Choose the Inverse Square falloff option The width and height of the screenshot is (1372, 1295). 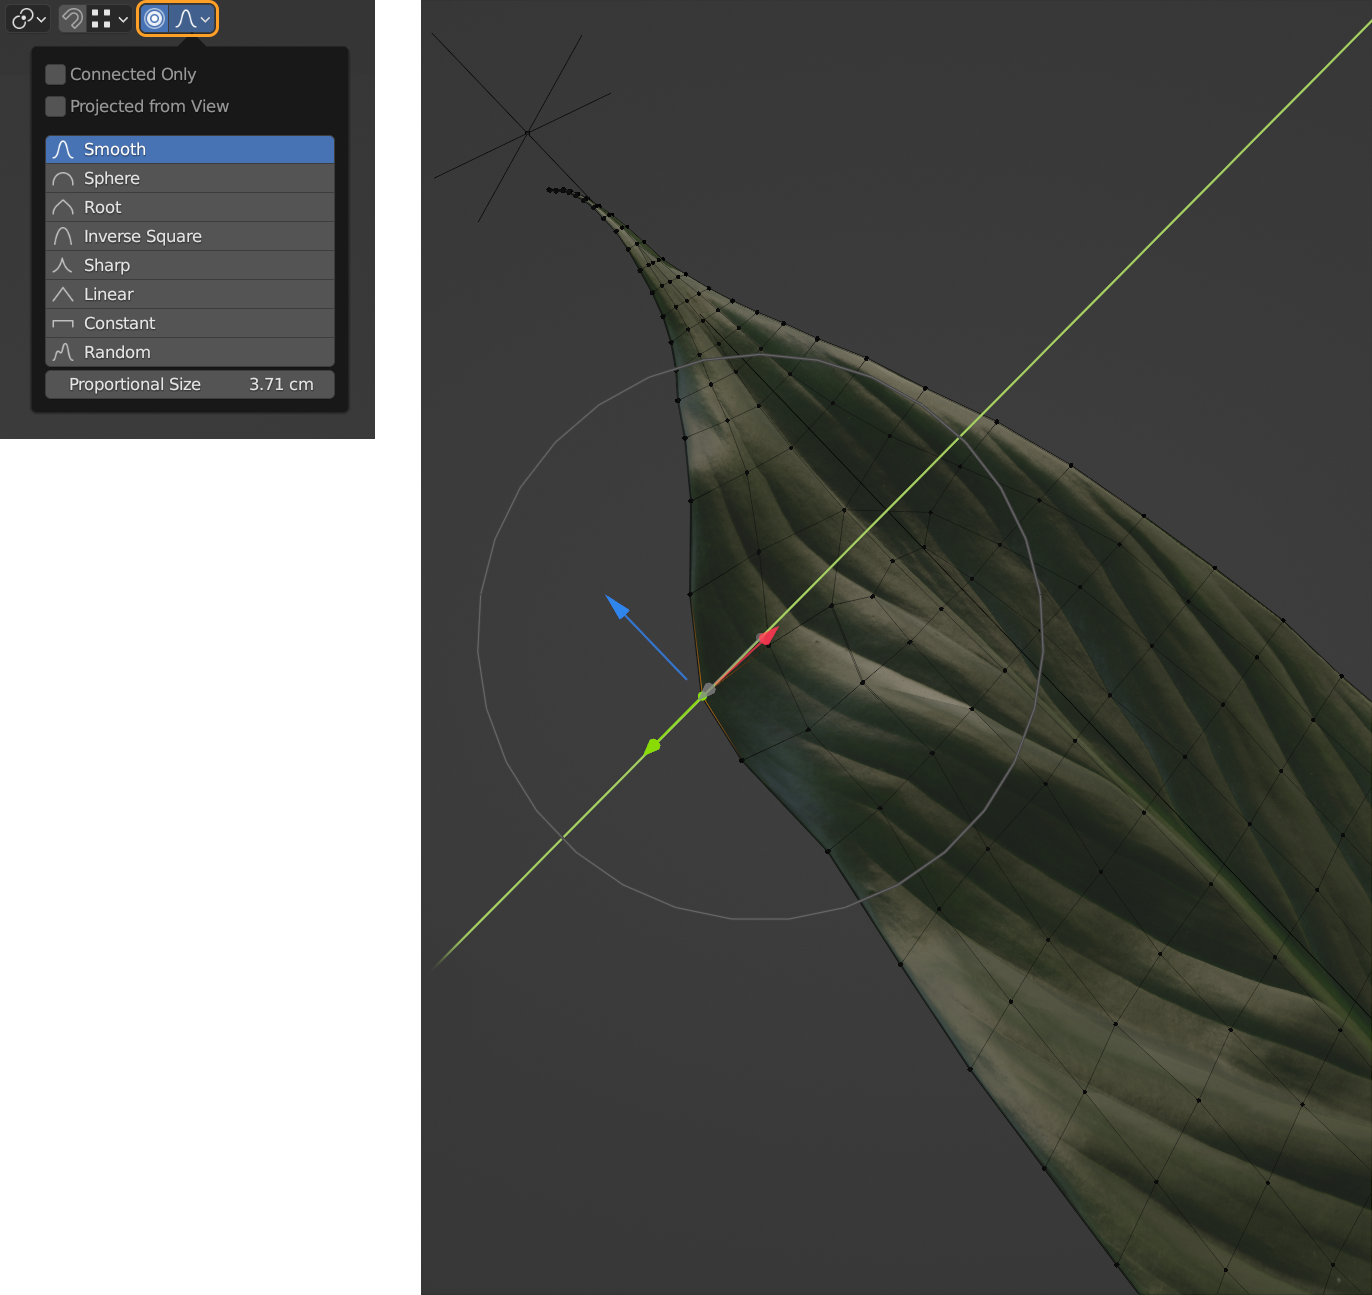tap(190, 237)
